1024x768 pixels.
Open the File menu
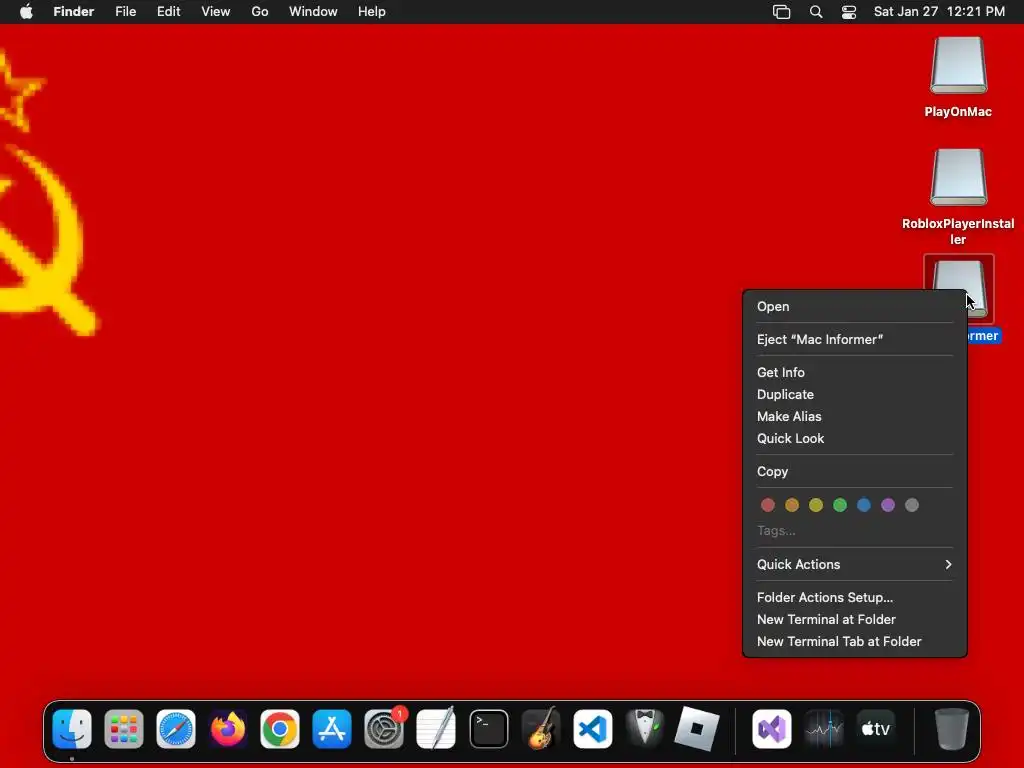(x=125, y=12)
